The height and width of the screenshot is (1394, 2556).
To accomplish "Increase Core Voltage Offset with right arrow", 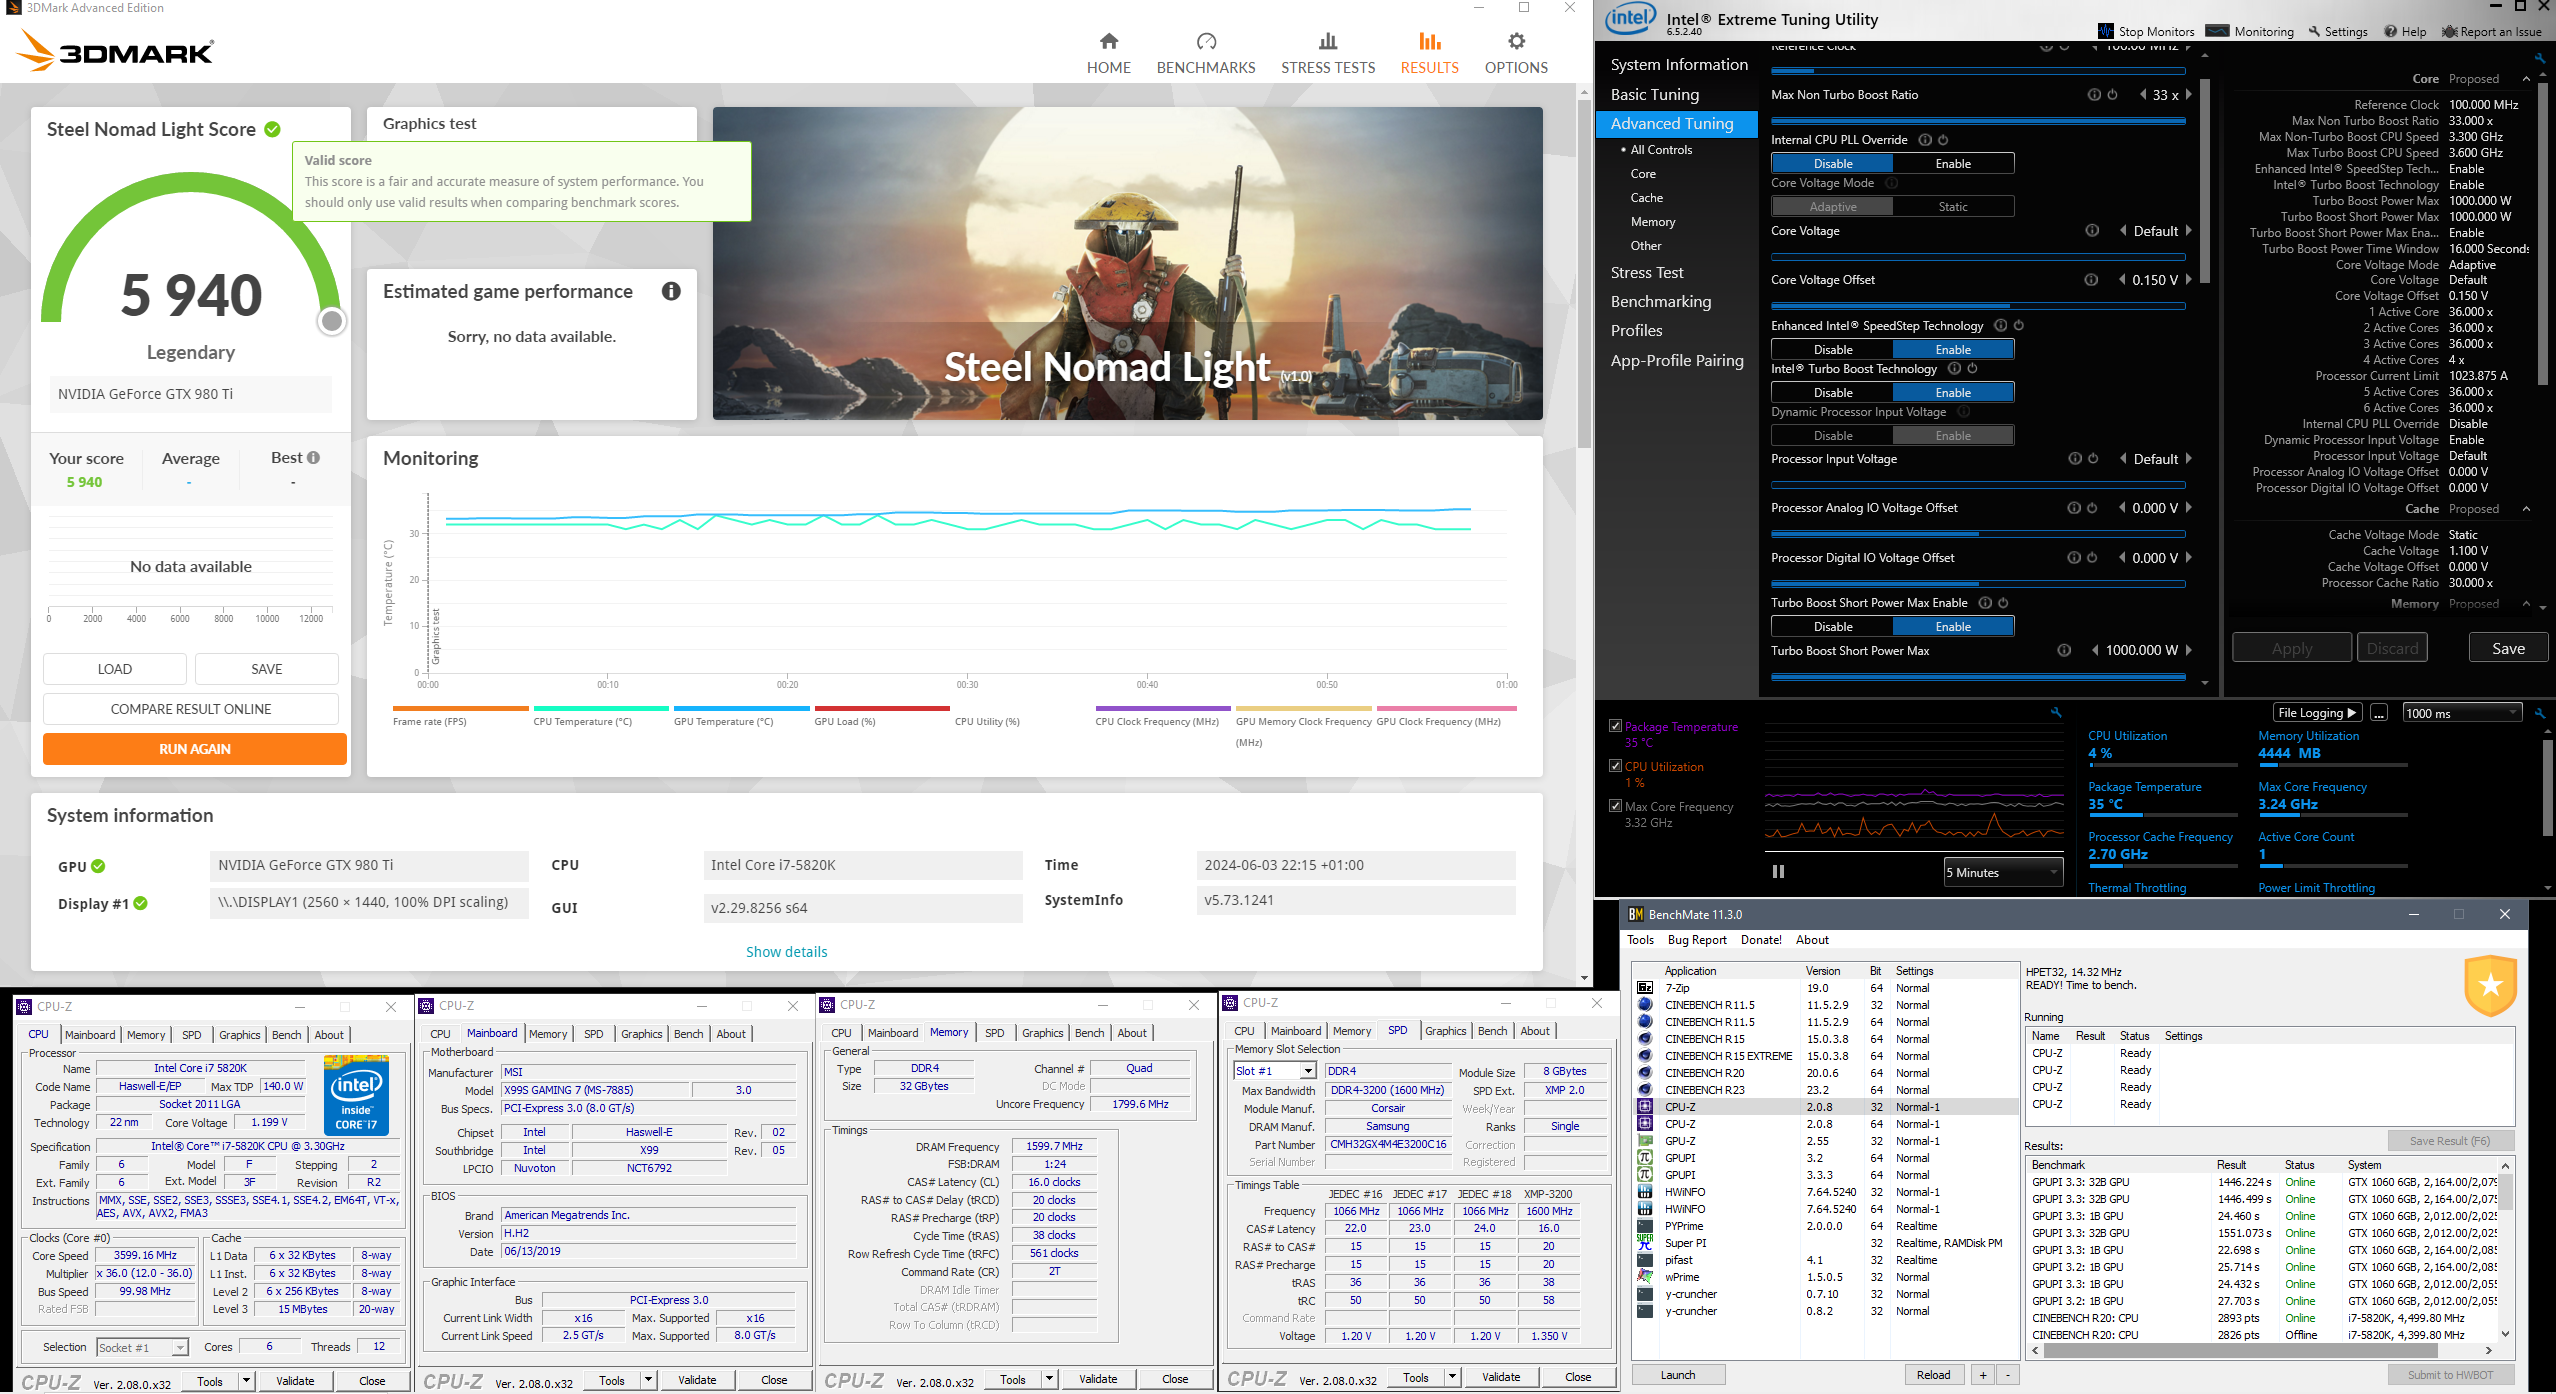I will [x=2189, y=280].
